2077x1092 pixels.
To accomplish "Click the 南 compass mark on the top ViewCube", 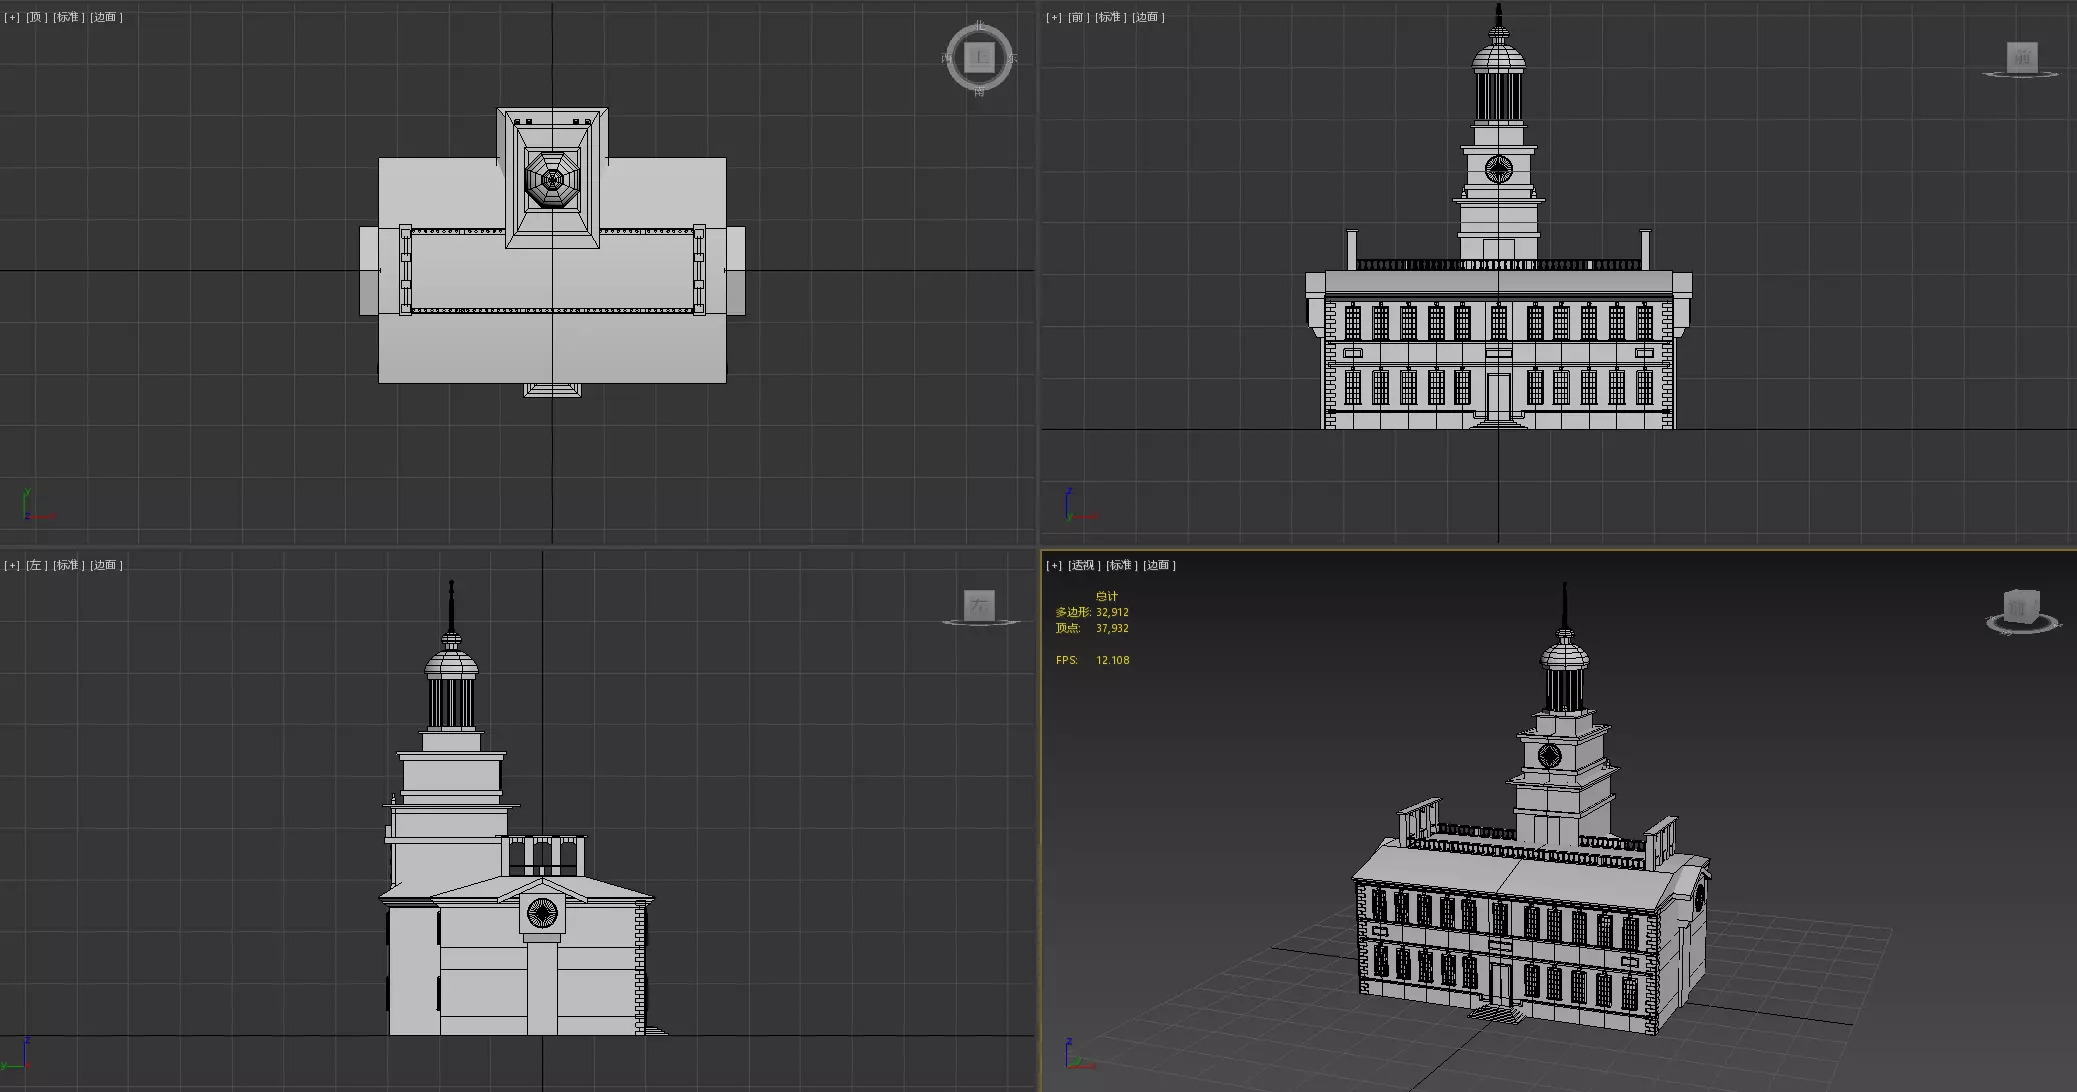I will [x=979, y=92].
